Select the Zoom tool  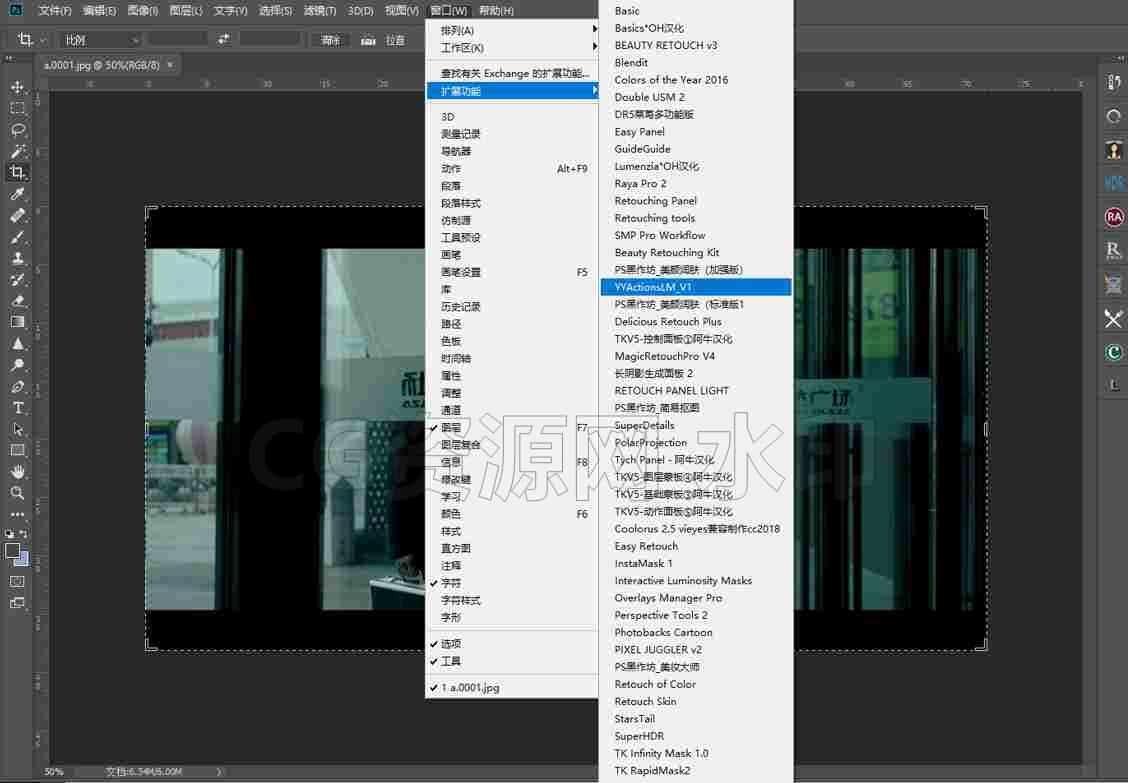coord(17,493)
